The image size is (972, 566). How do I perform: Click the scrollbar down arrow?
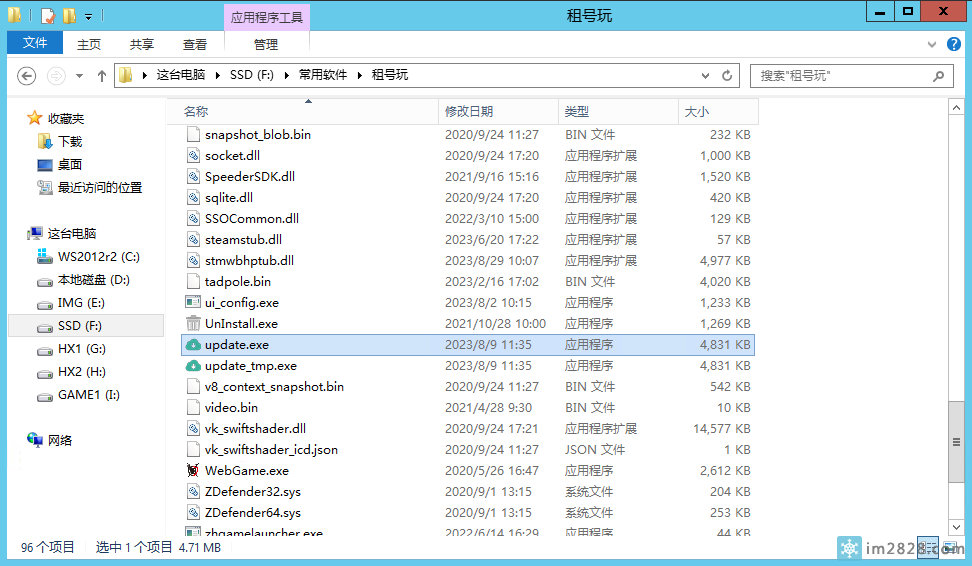[x=956, y=527]
